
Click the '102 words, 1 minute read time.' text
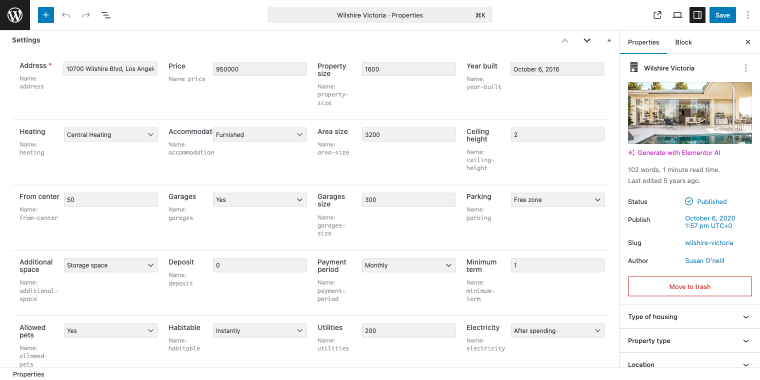674,170
